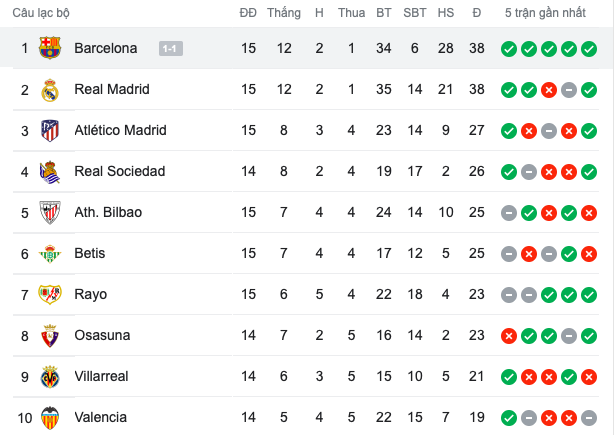The width and height of the screenshot is (614, 435).
Task: Click the '5 trận gần nhất' column header
Action: [x=547, y=13]
